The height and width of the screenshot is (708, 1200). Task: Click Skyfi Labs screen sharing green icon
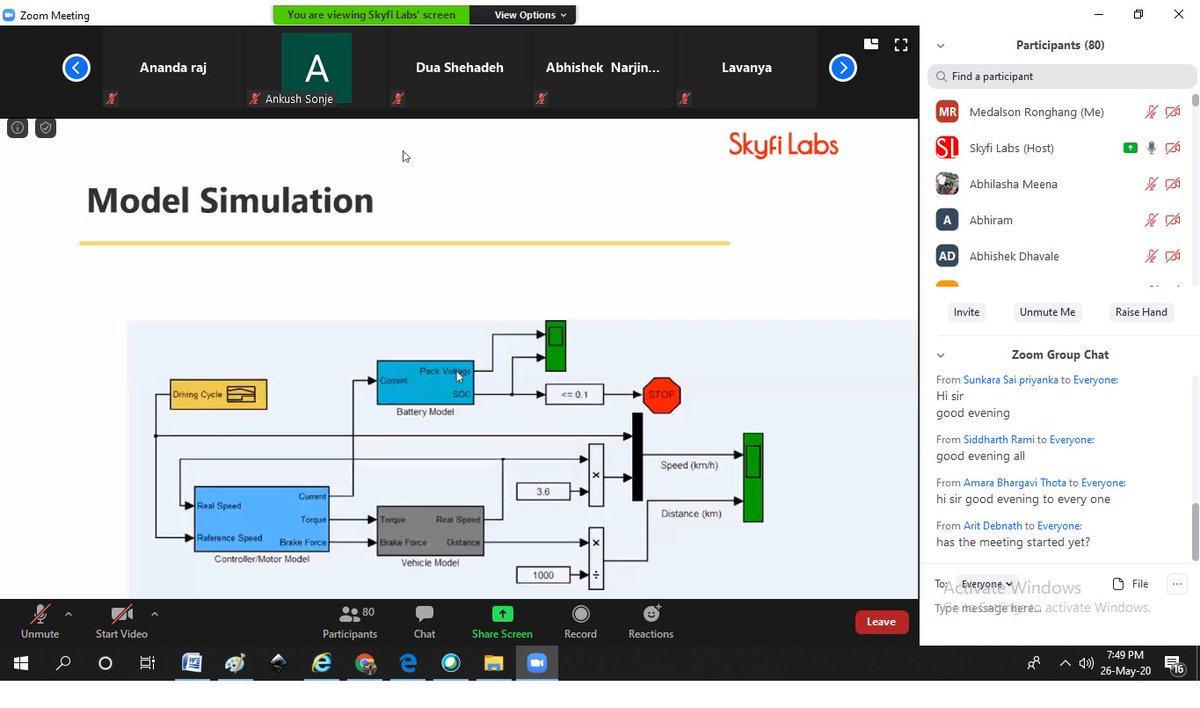pyautogui.click(x=1130, y=148)
